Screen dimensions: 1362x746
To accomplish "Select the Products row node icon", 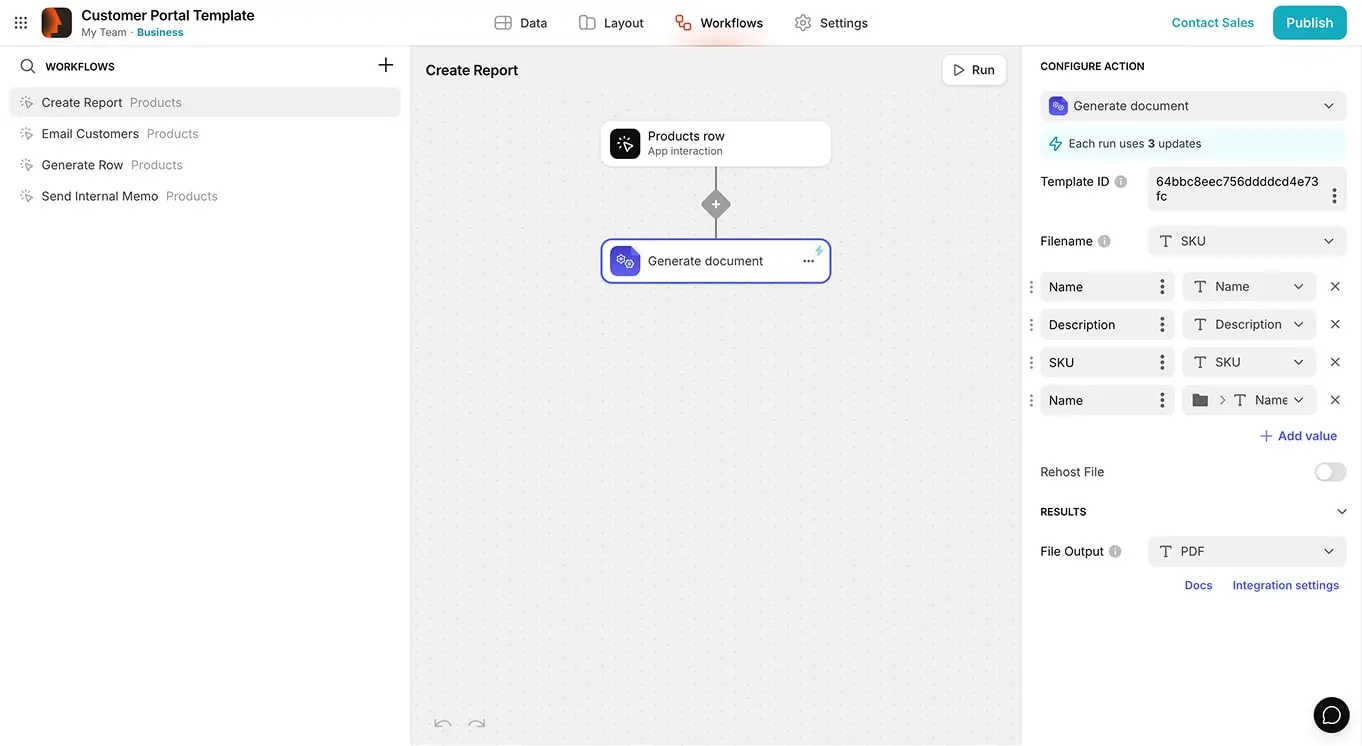I will coord(625,143).
